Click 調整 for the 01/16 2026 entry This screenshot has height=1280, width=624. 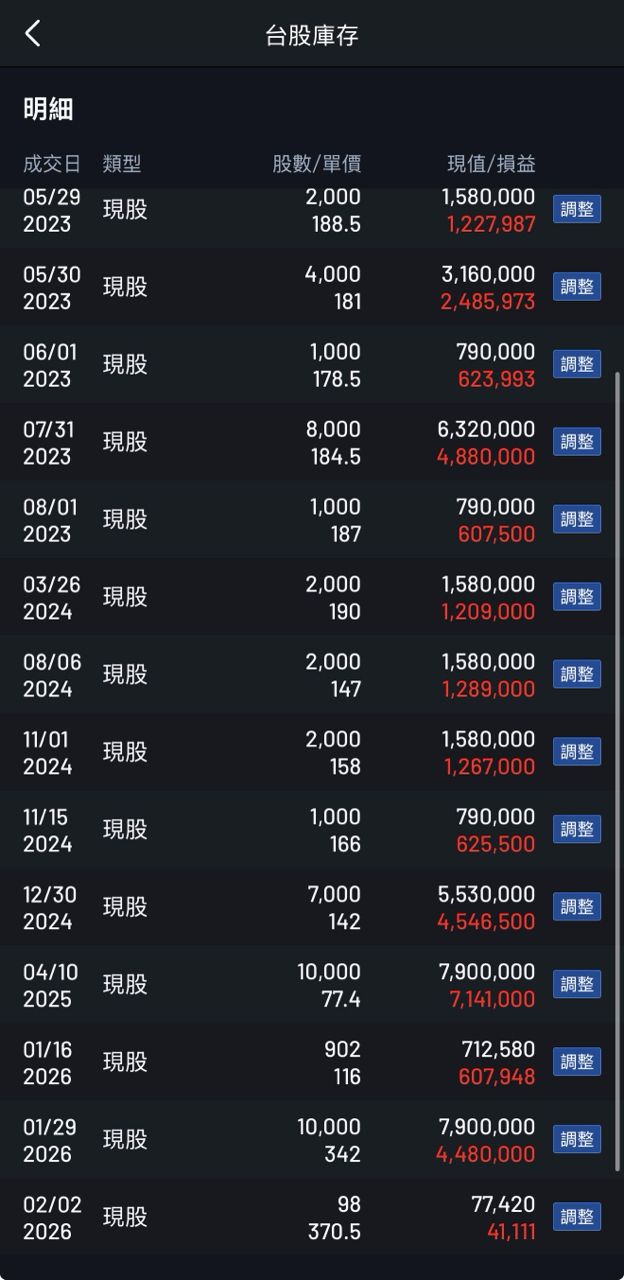pos(577,1062)
